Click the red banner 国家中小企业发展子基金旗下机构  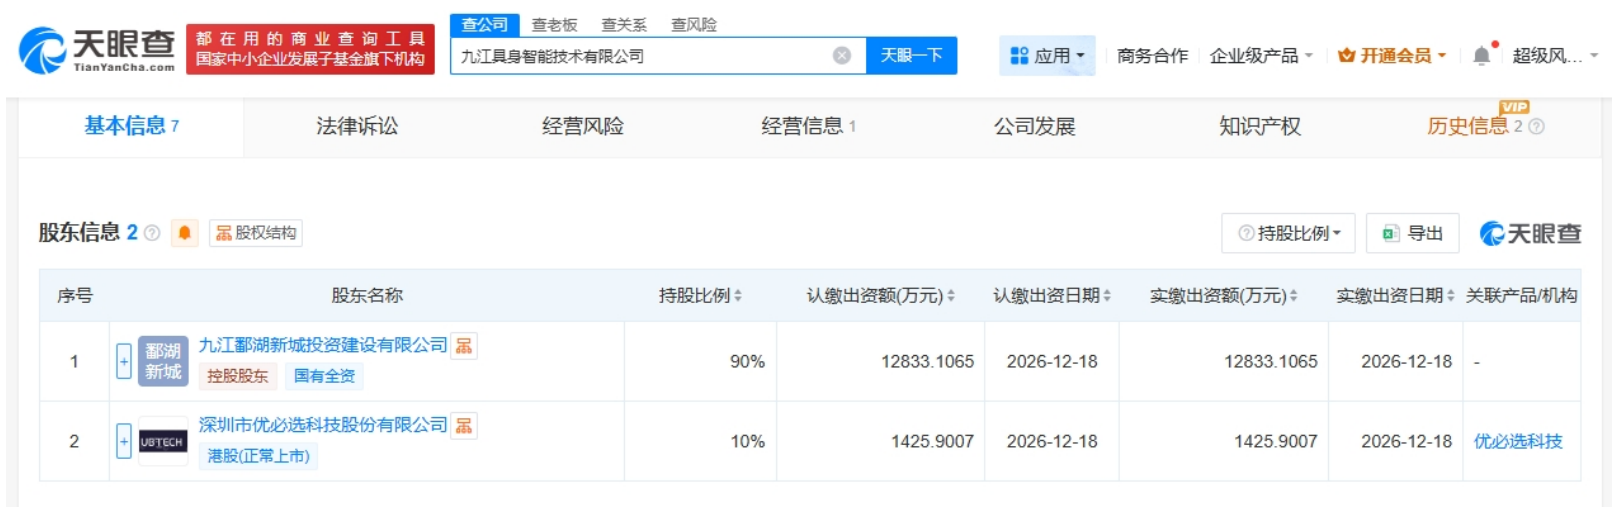(310, 49)
